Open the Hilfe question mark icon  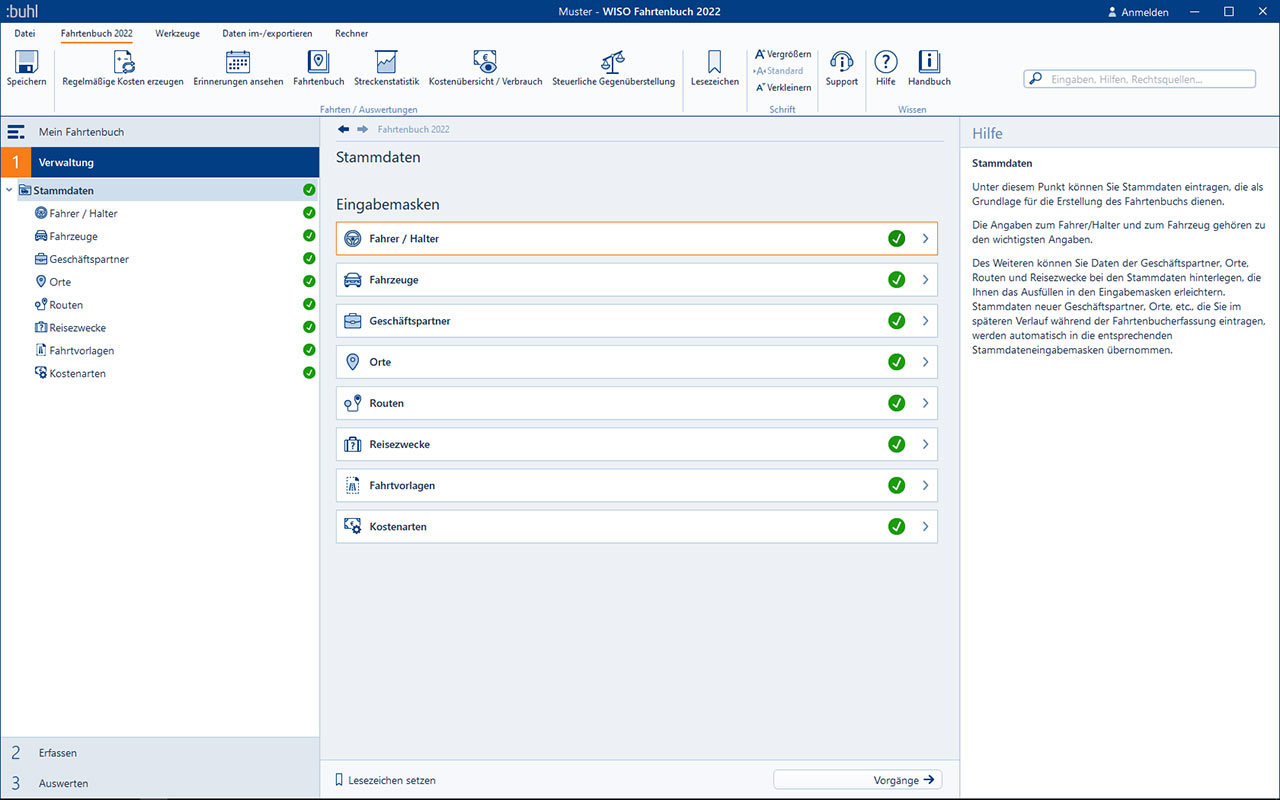point(886,62)
